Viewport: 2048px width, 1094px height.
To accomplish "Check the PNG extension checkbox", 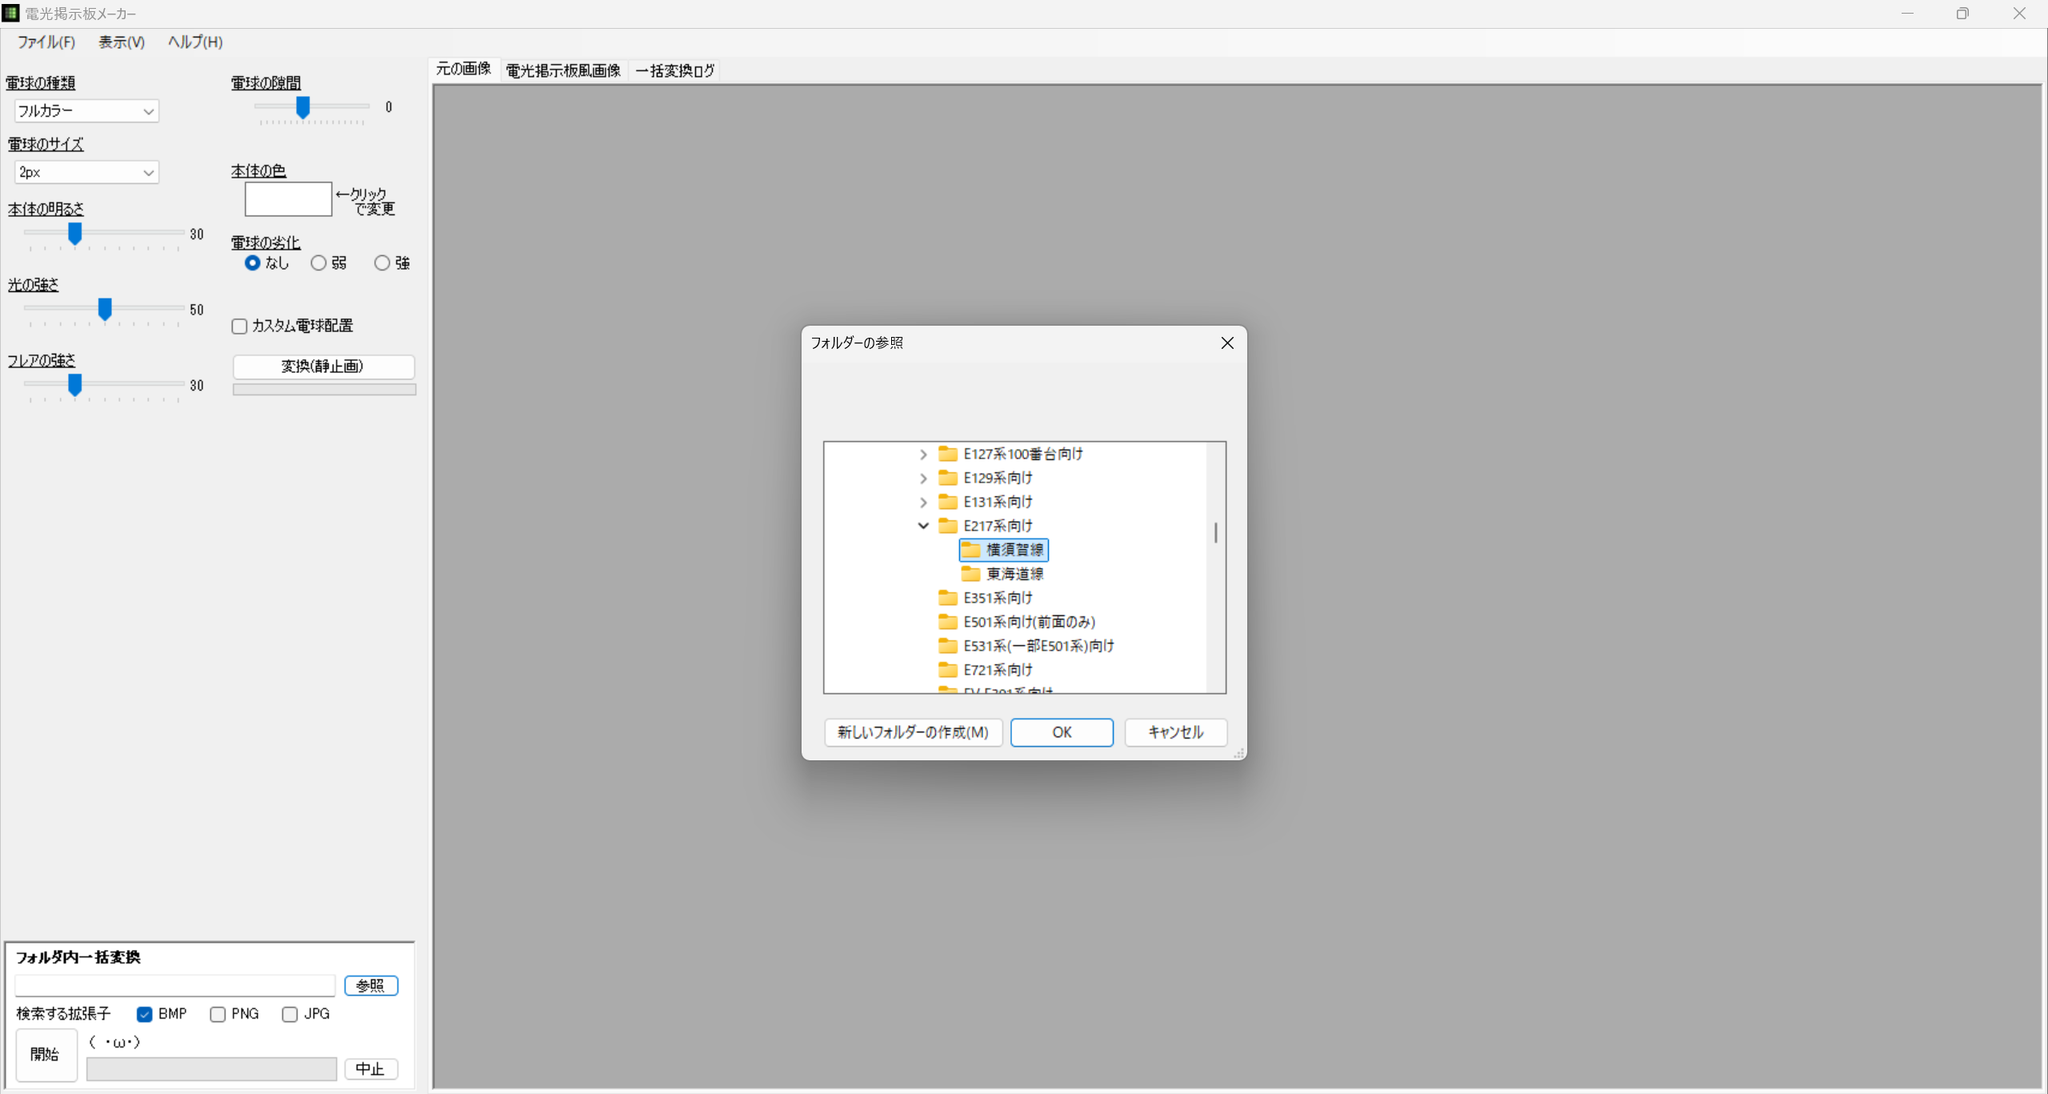I will tap(218, 1014).
